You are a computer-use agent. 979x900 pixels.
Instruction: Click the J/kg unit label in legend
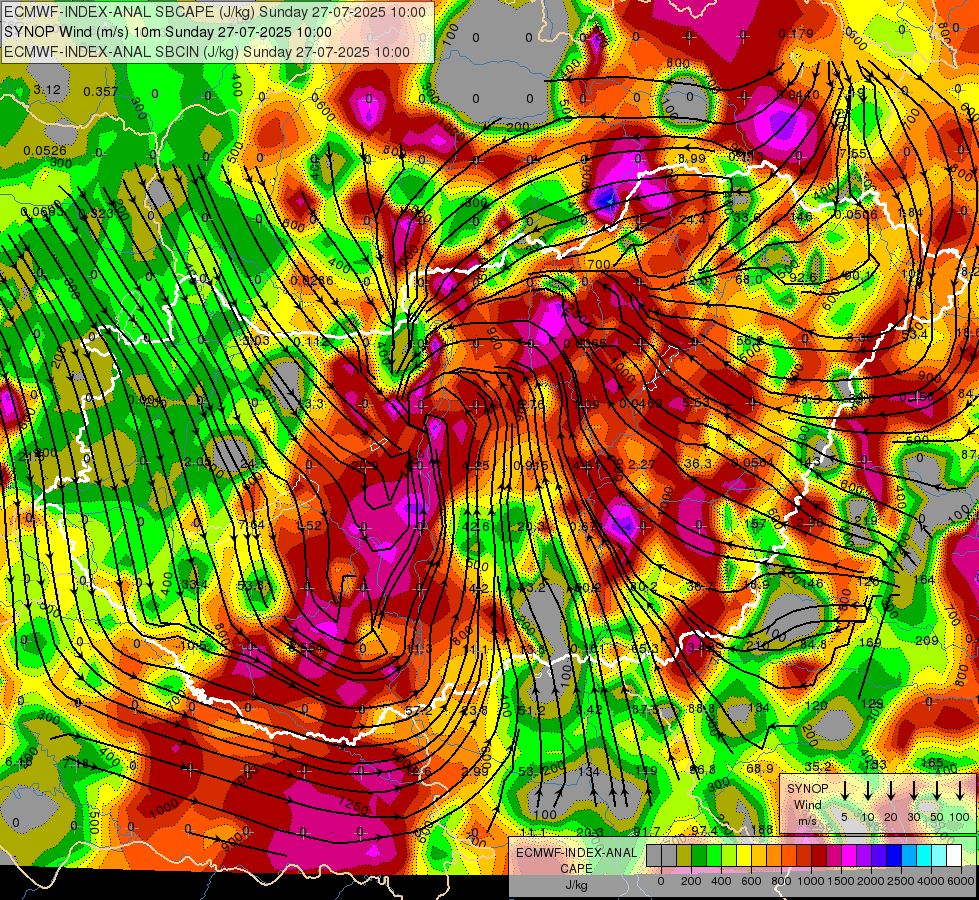click(576, 885)
